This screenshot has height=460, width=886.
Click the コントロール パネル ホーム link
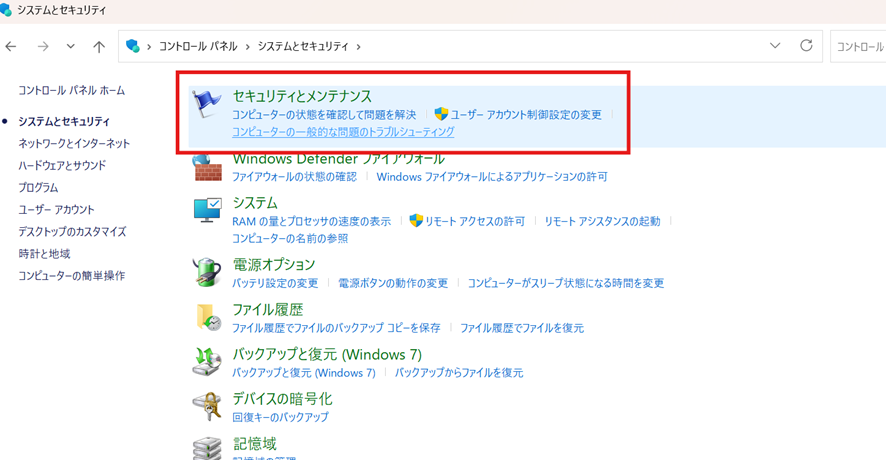pyautogui.click(x=71, y=90)
